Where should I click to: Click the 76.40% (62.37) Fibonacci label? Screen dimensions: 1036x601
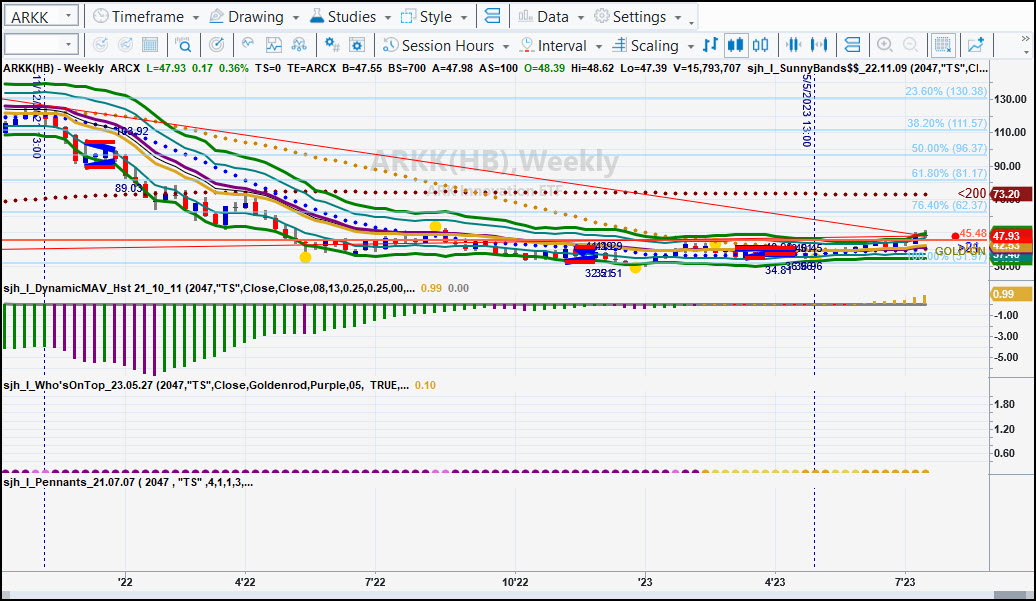pyautogui.click(x=949, y=205)
